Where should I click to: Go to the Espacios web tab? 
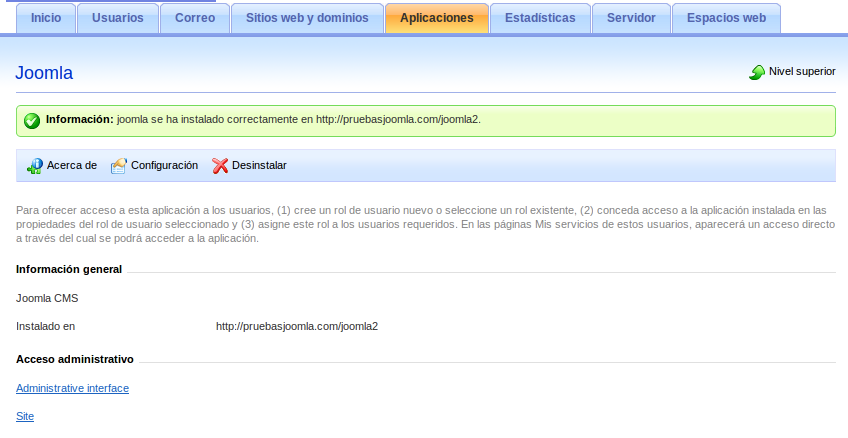726,18
